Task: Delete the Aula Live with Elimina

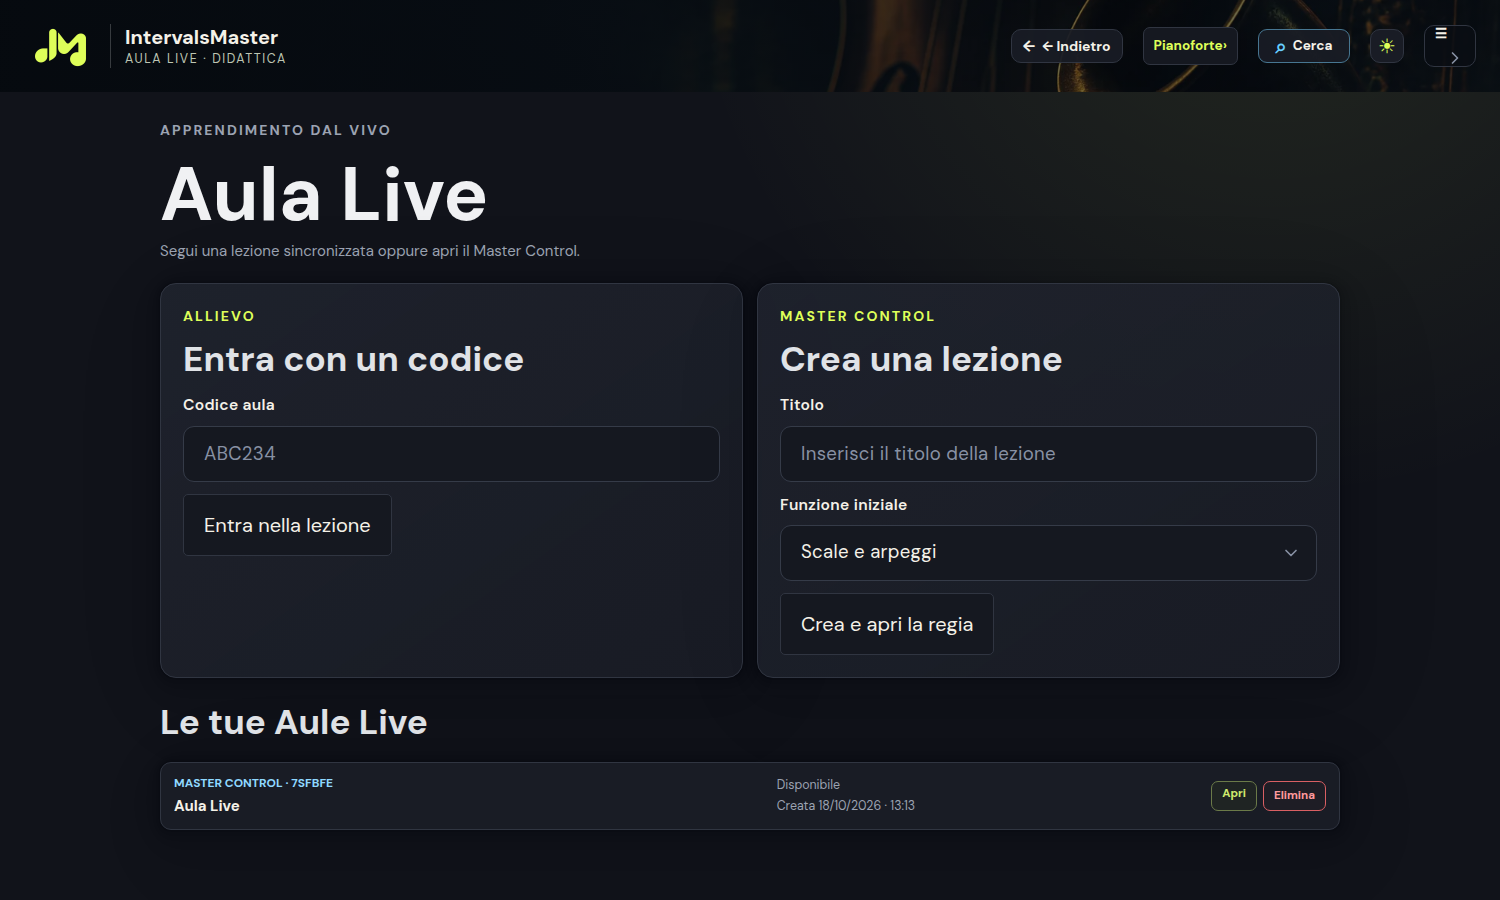Action: (x=1294, y=795)
